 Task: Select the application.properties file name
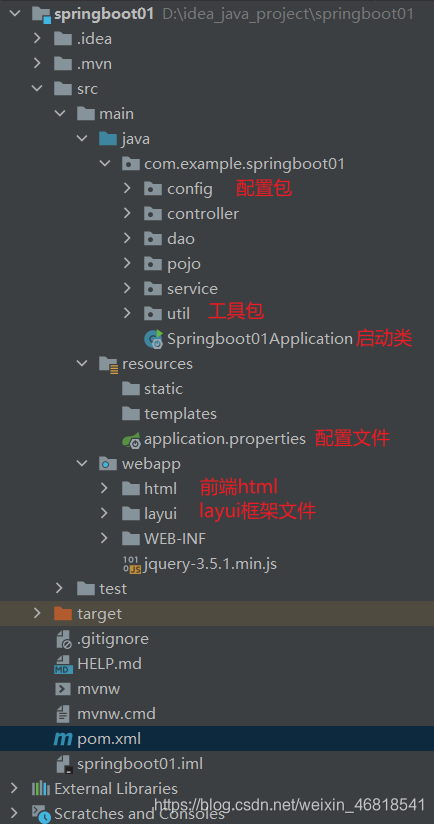(225, 439)
